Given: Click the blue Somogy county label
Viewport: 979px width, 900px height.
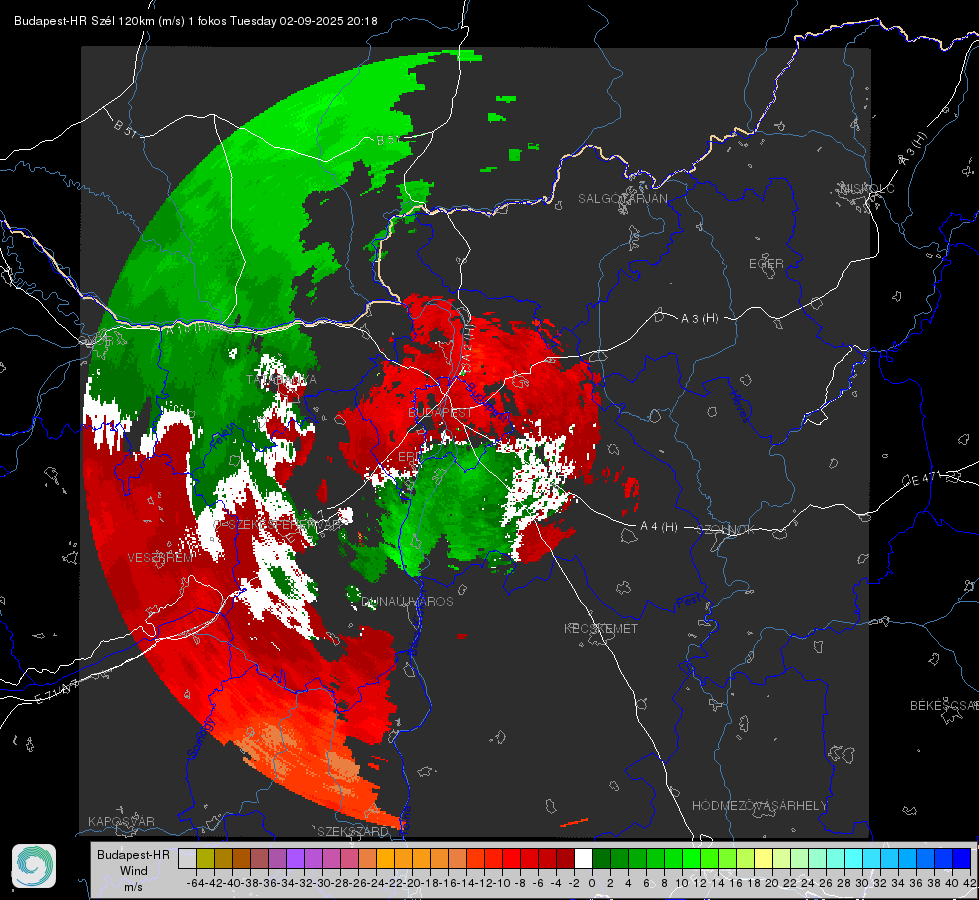Looking at the screenshot, I should click(200, 738).
